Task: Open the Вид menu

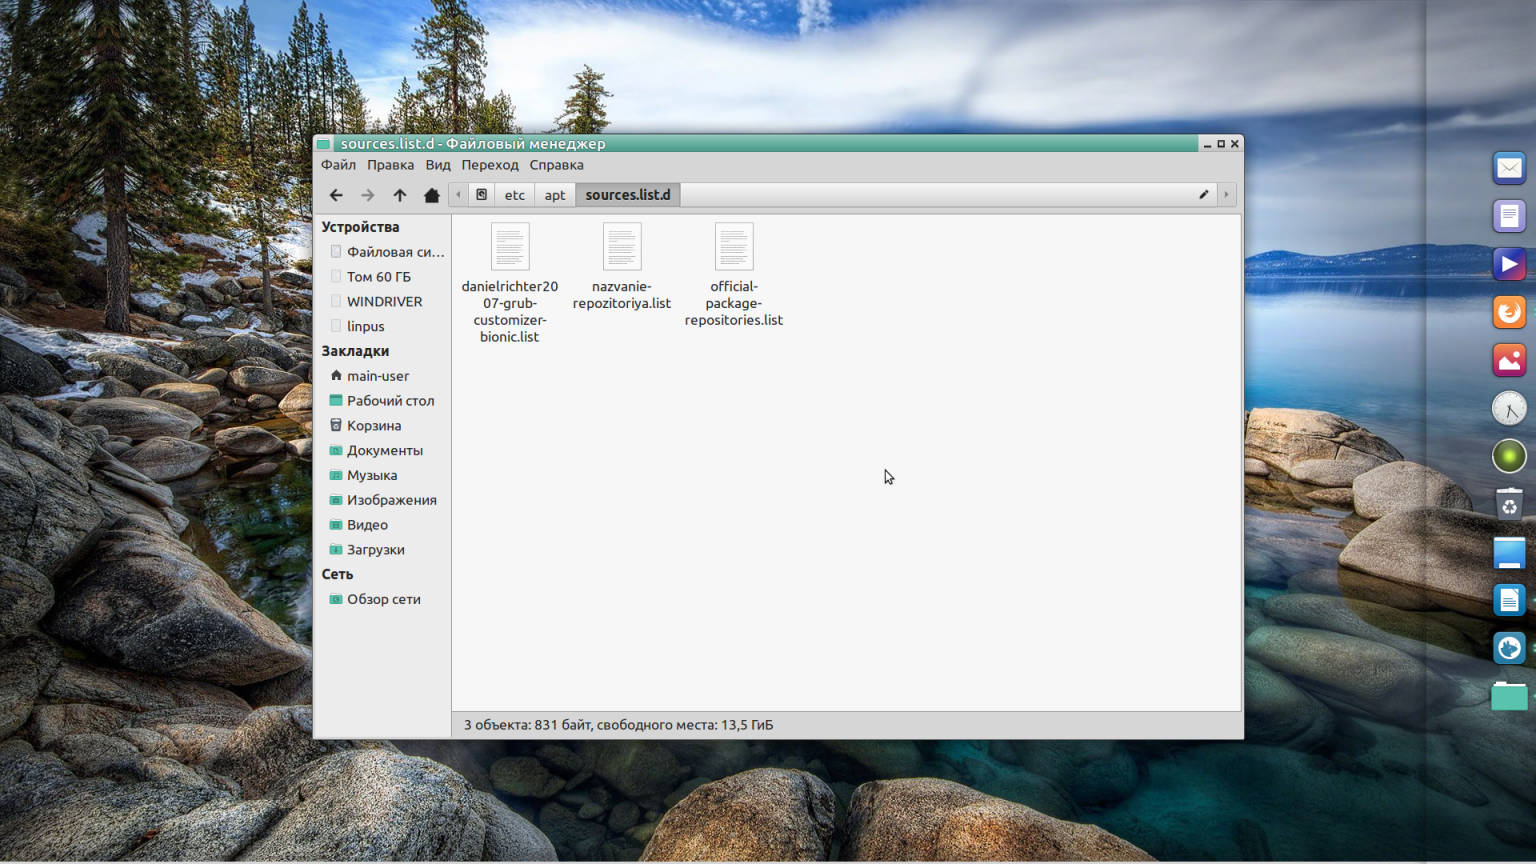Action: [x=437, y=165]
